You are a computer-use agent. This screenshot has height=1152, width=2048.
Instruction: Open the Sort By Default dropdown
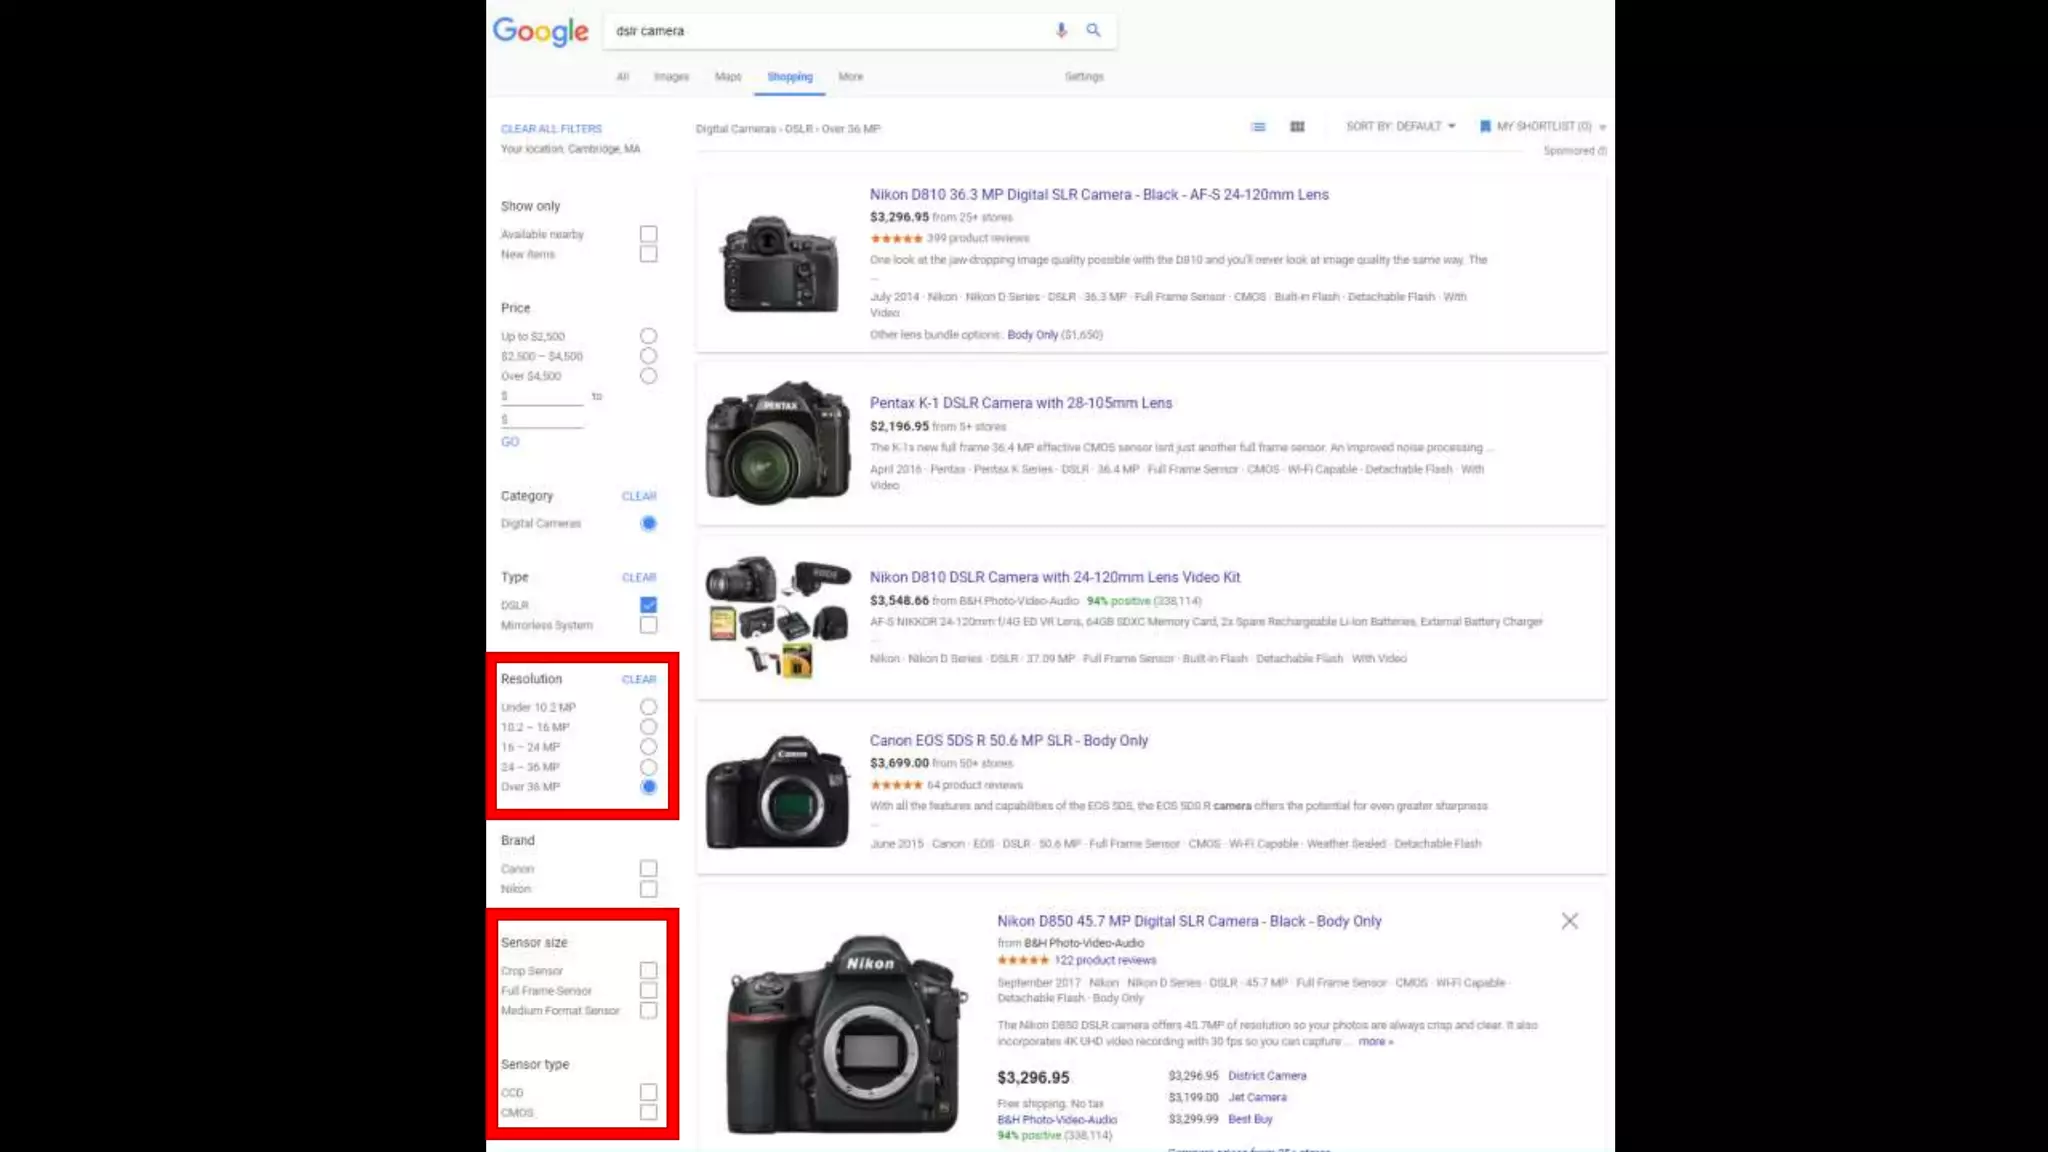tap(1400, 127)
